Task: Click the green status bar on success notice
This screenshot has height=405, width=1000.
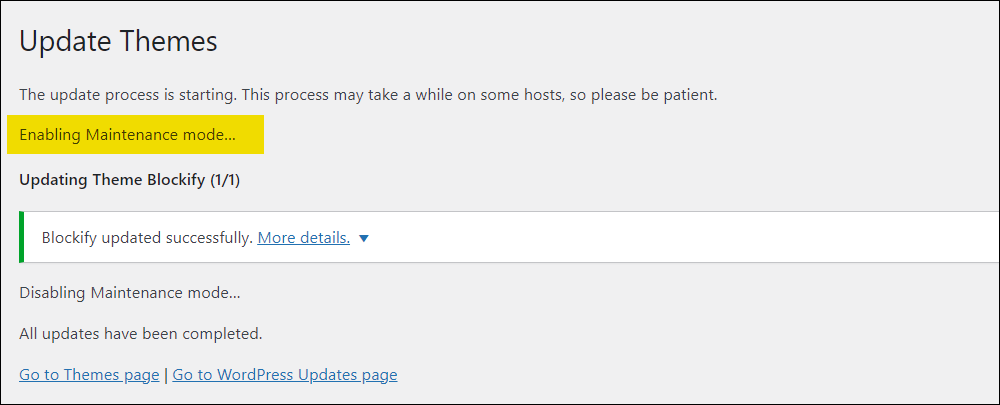Action: tap(22, 237)
